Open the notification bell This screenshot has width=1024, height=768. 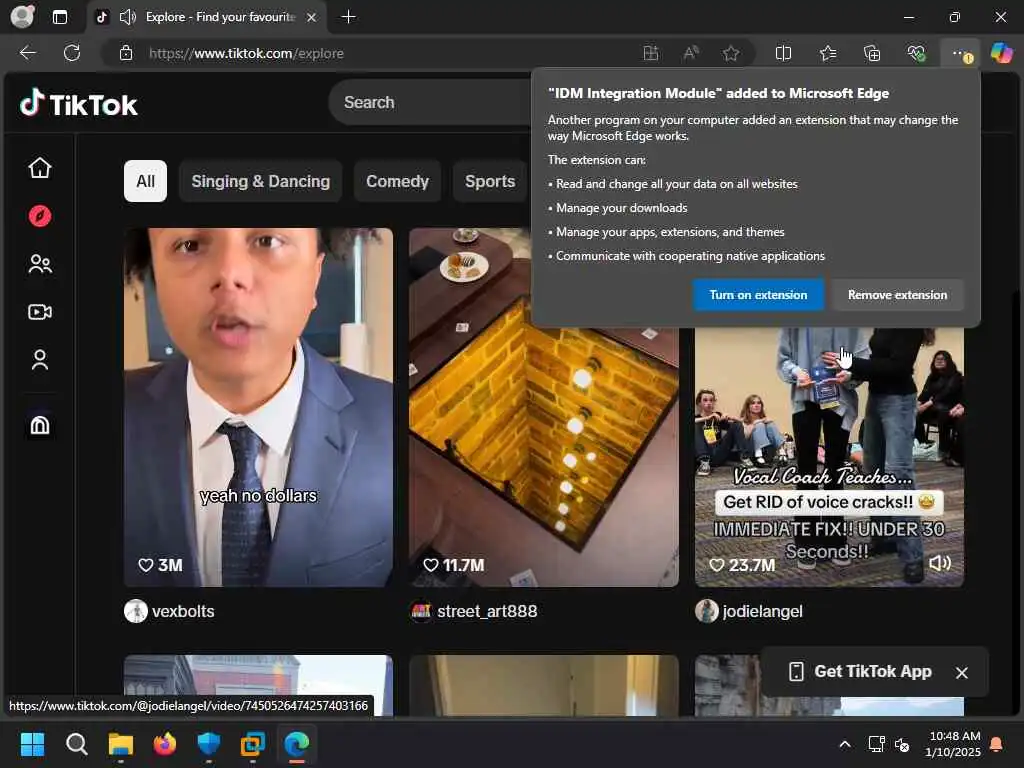pos(997,744)
